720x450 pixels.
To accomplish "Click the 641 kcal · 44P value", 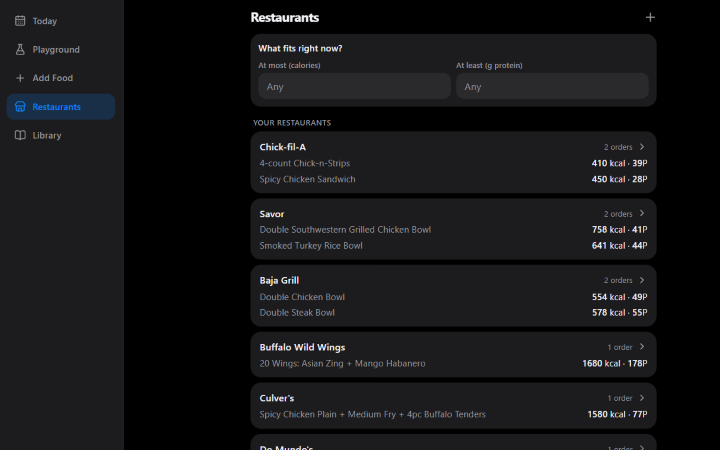I will [x=619, y=246].
